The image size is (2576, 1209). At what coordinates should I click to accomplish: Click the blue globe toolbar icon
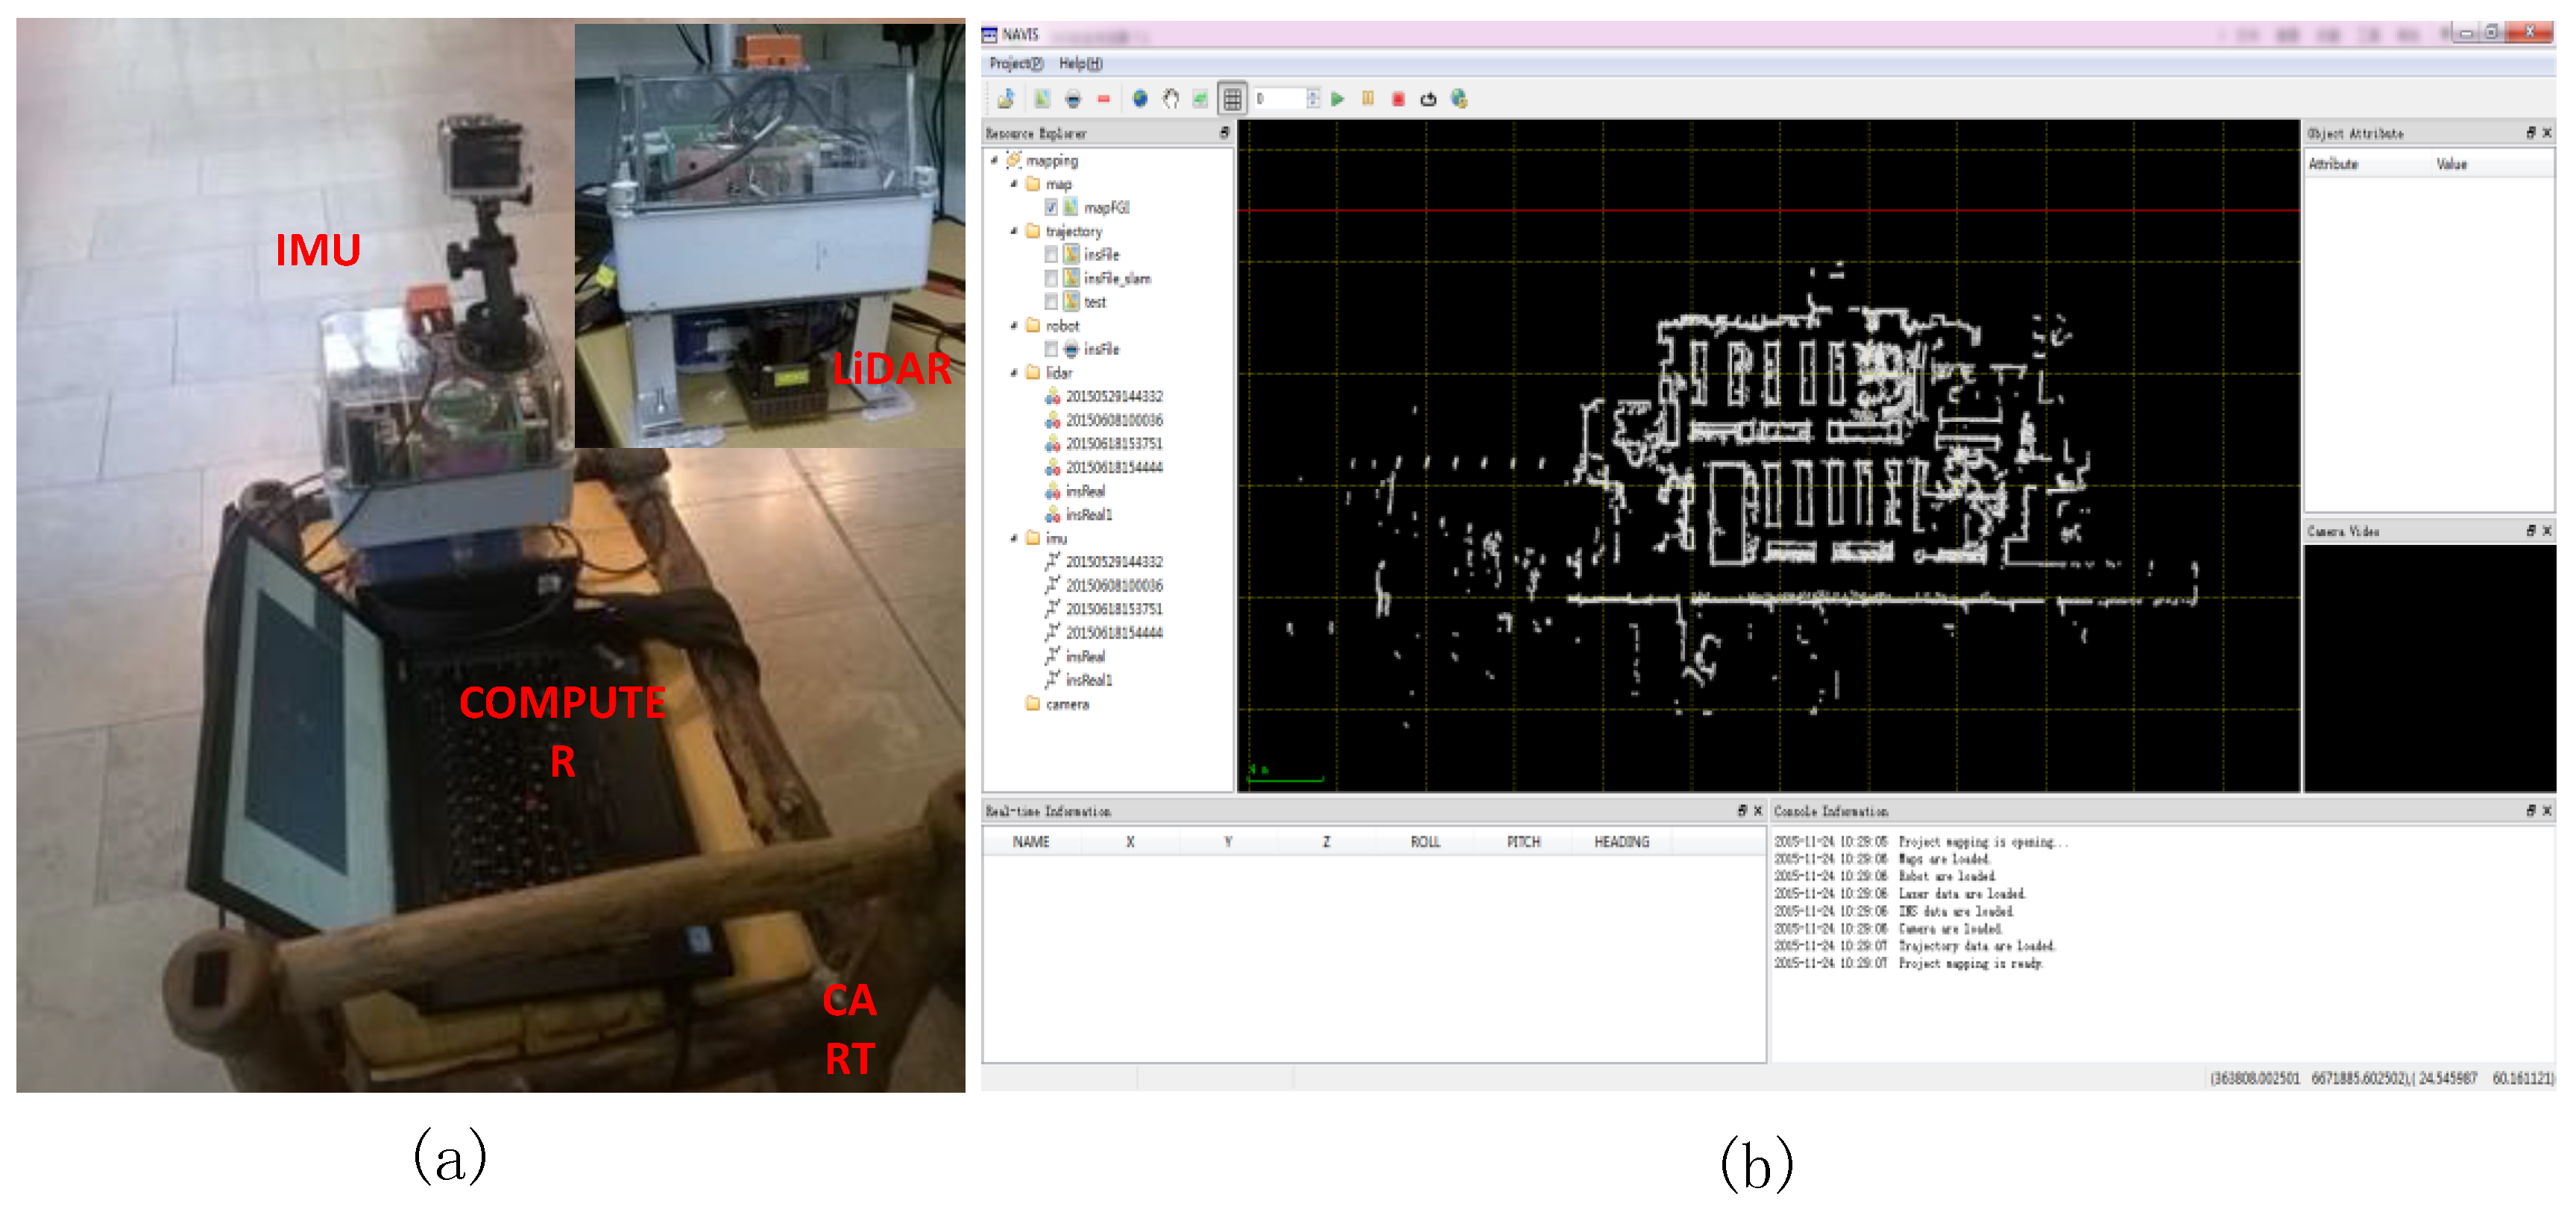1139,99
